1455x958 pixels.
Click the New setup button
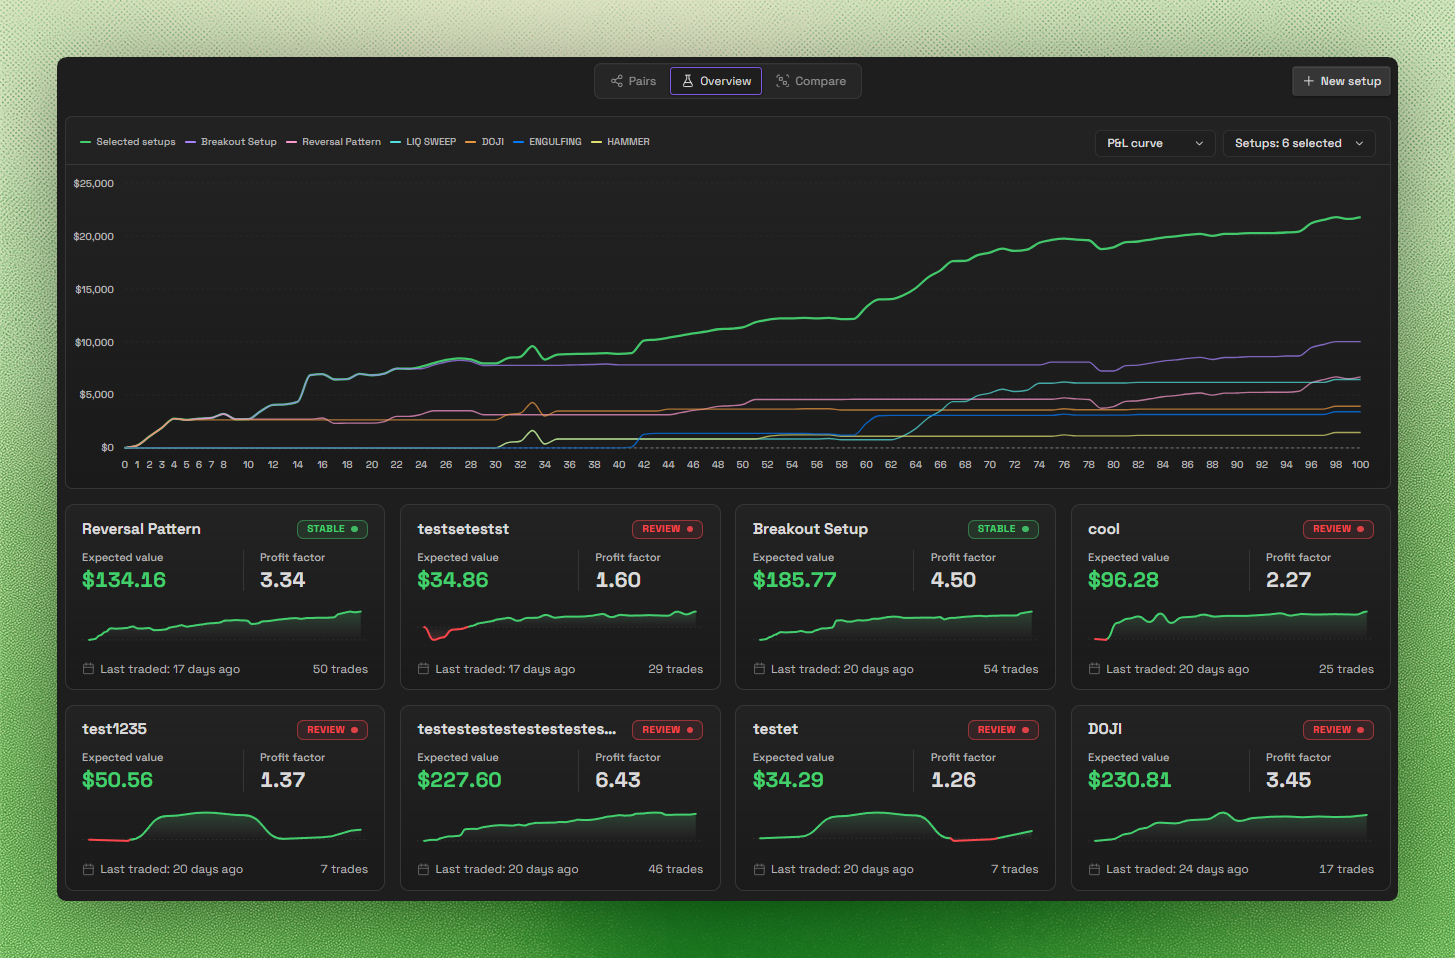tap(1342, 81)
